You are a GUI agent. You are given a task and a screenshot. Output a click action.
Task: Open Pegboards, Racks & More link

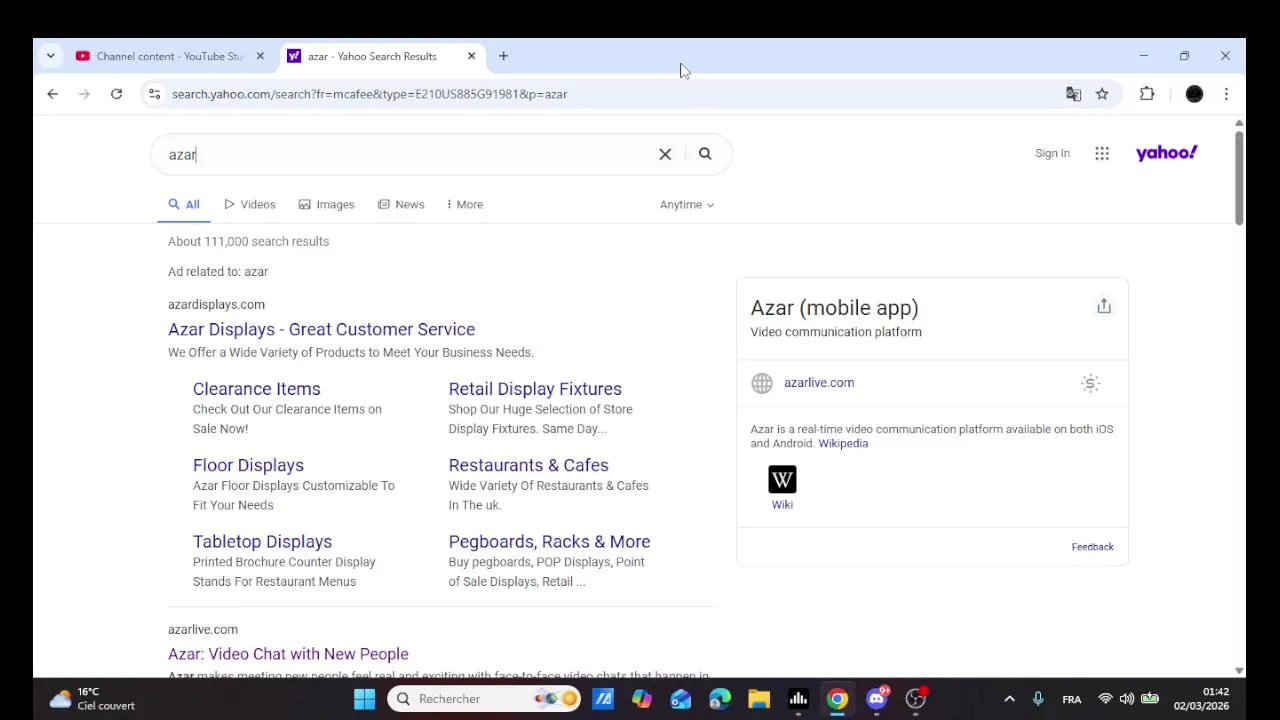tap(549, 541)
